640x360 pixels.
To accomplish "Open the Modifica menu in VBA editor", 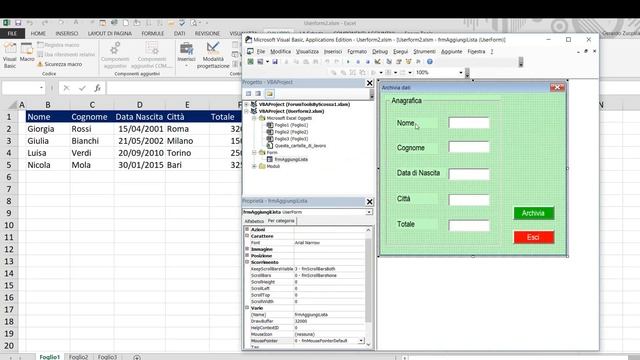I will pos(280,51).
